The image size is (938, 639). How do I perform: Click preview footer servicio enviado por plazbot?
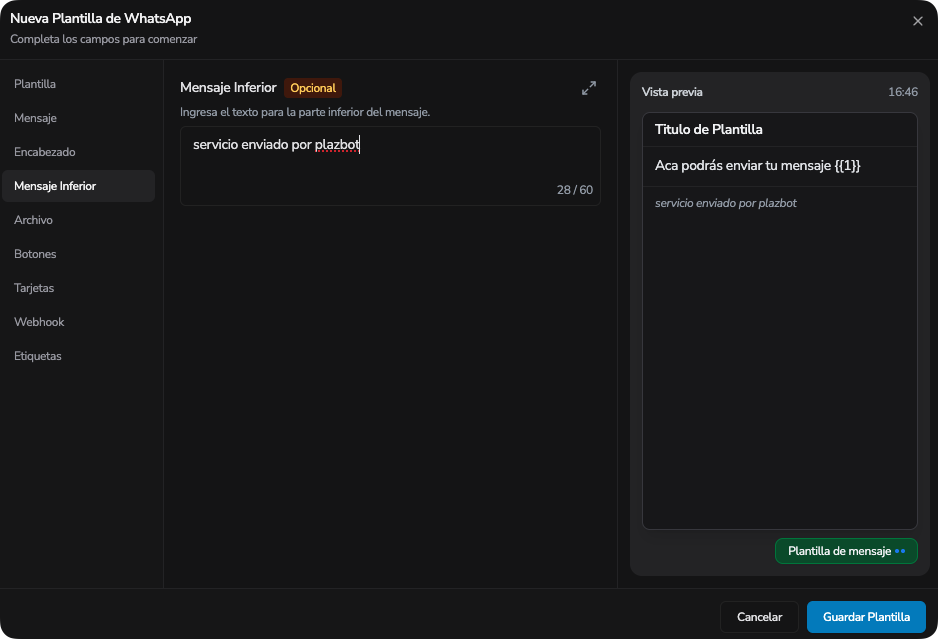pos(726,203)
